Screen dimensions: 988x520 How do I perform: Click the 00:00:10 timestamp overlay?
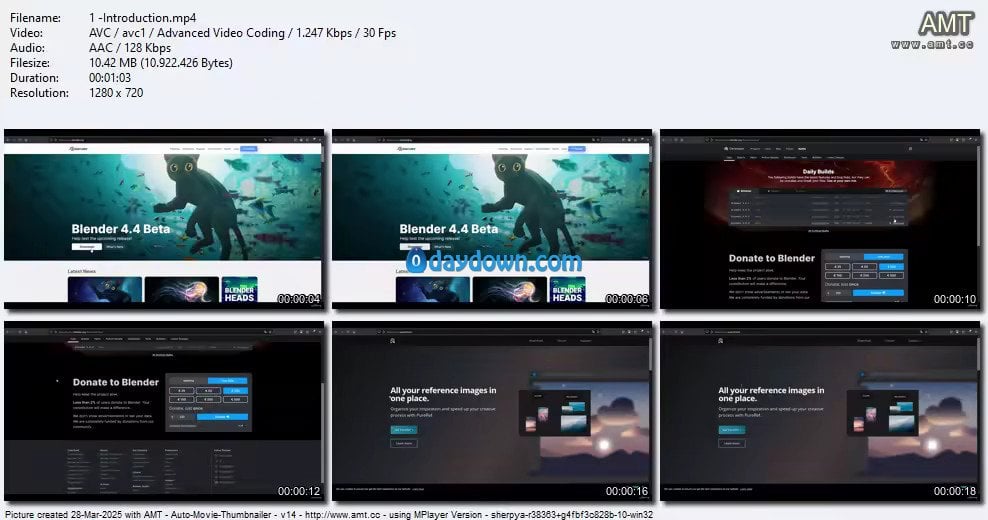tap(955, 299)
